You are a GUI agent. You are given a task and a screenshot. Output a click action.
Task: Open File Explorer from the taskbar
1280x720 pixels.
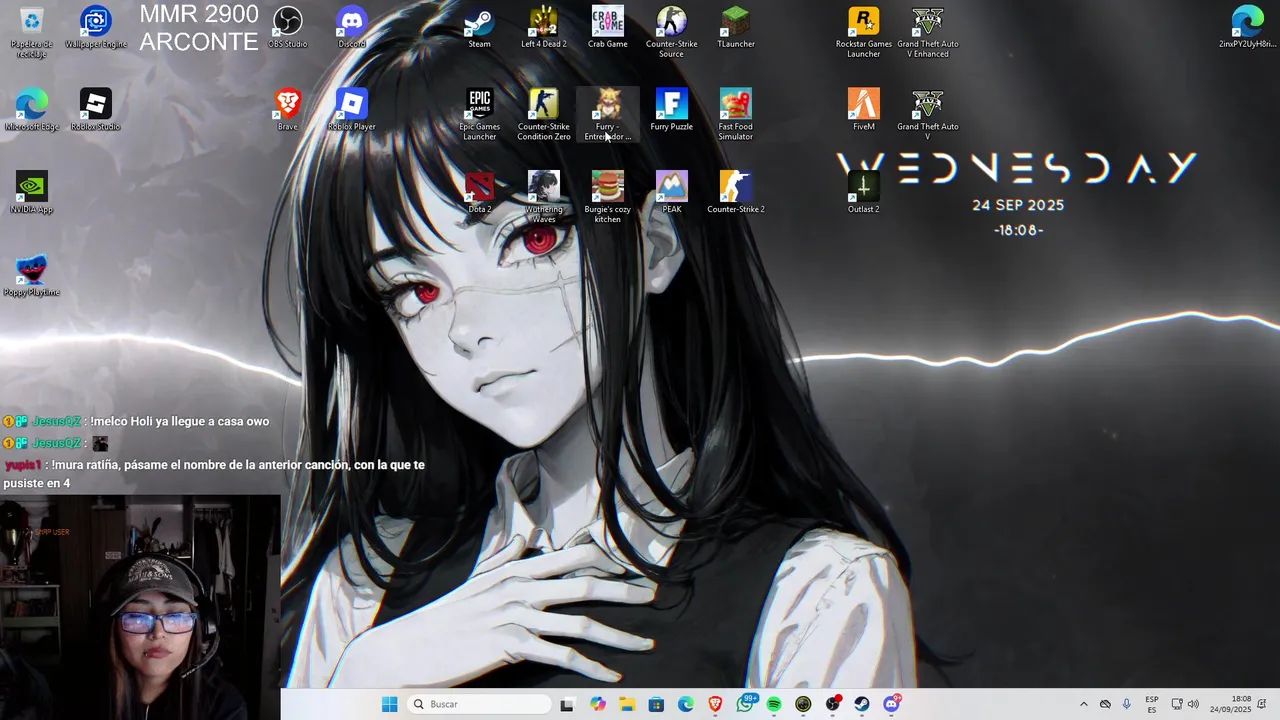coord(627,704)
